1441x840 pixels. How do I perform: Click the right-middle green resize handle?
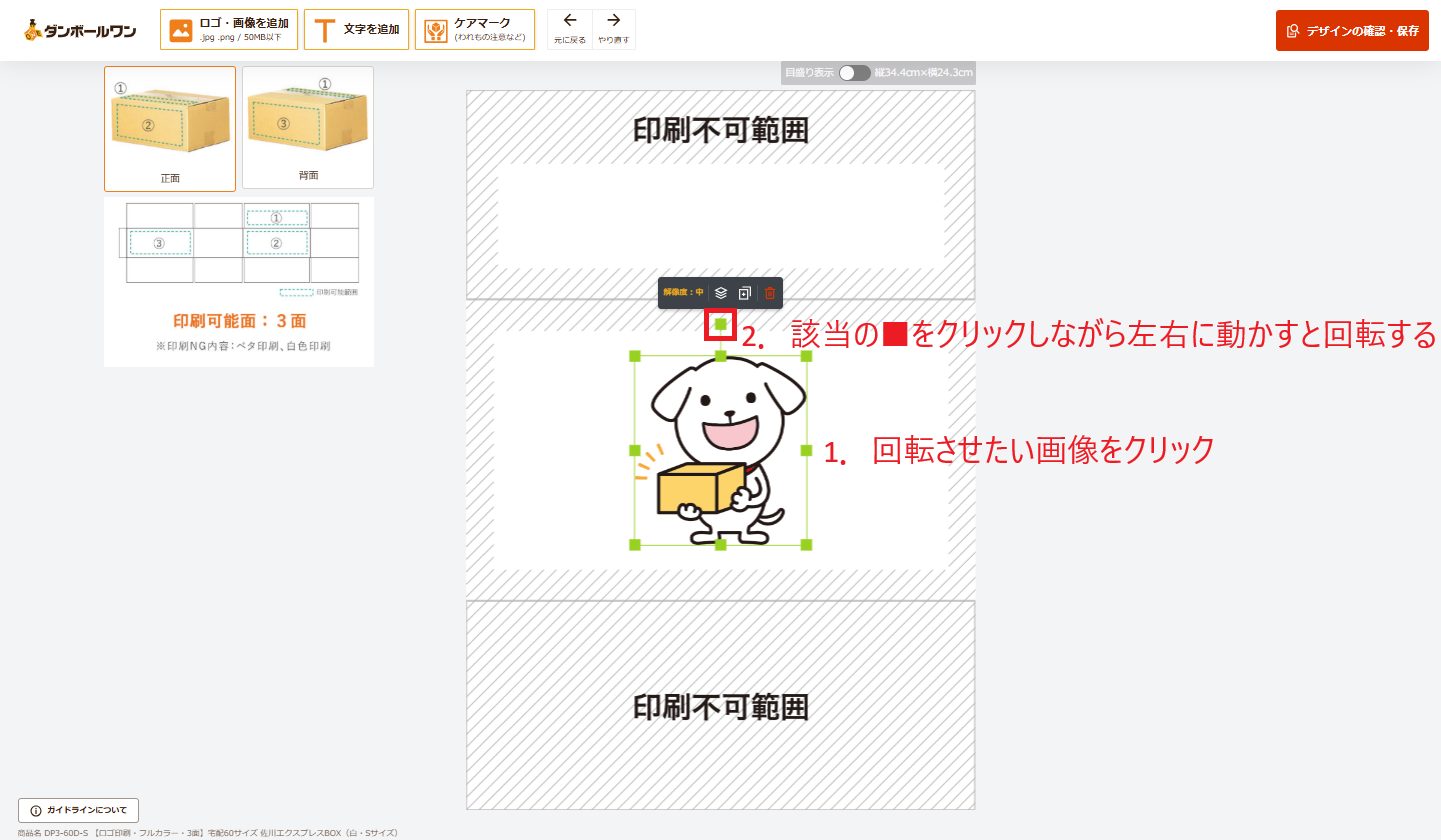tap(807, 451)
